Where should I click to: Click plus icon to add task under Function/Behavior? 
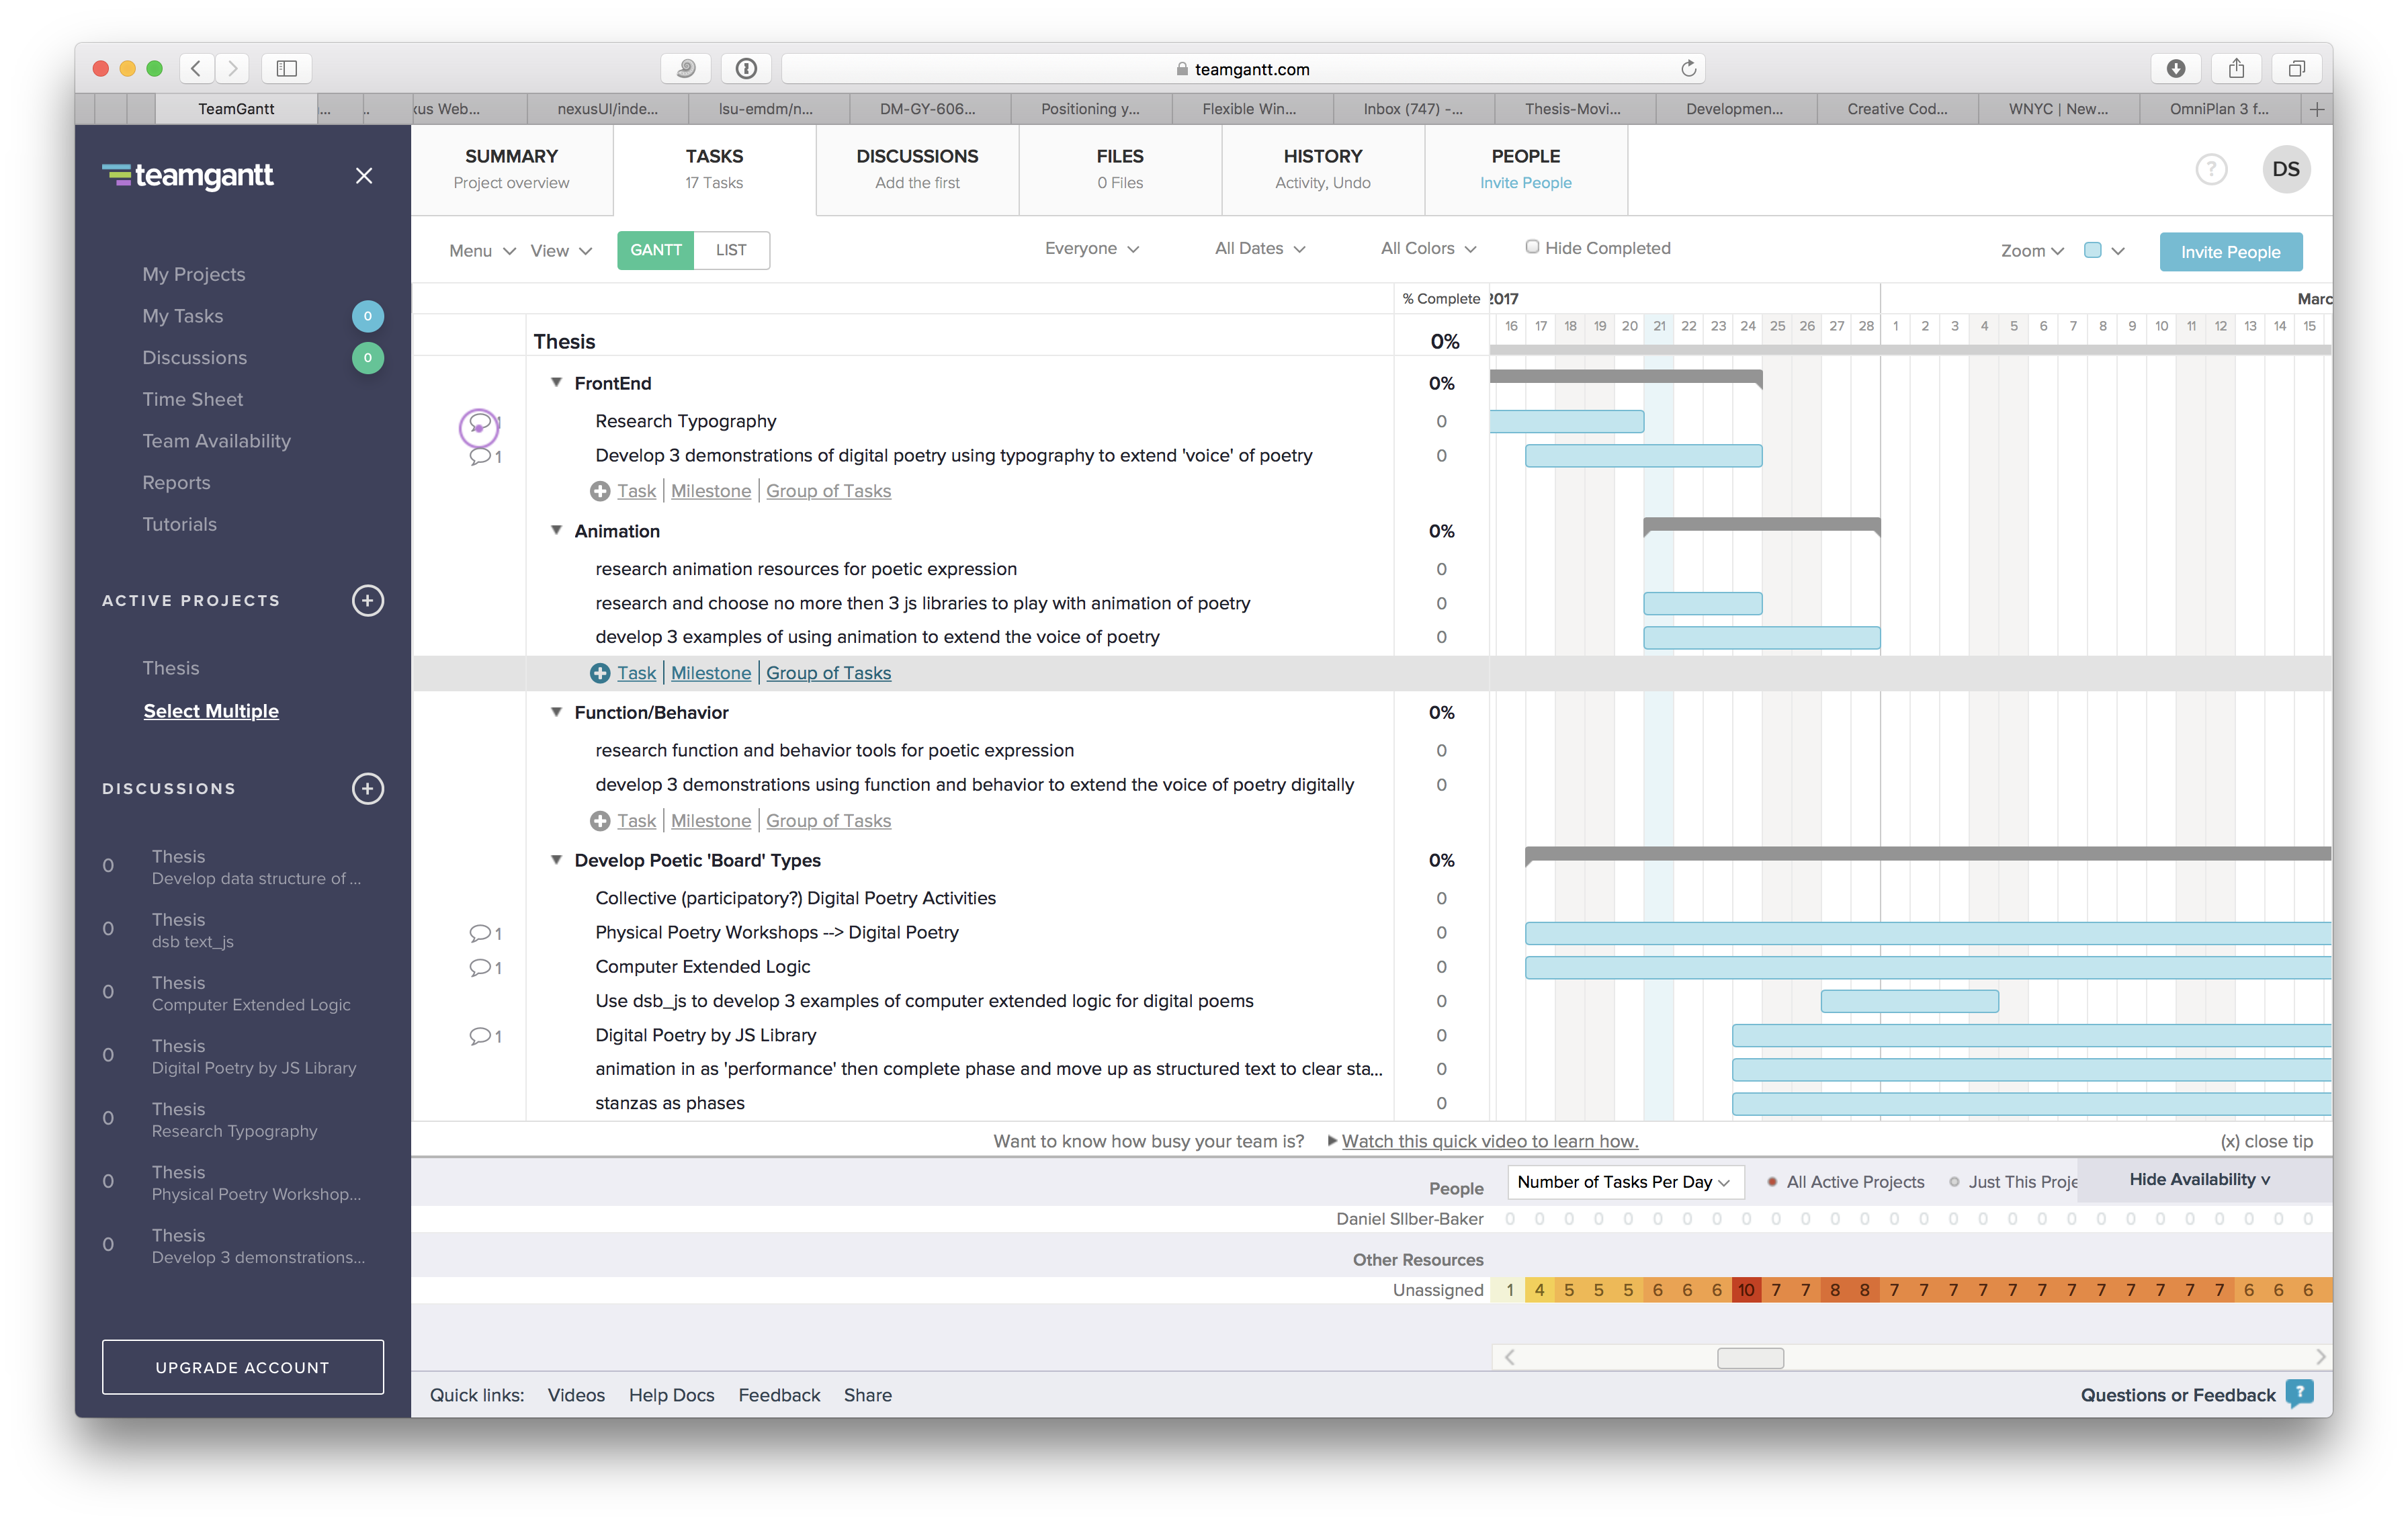click(x=600, y=821)
